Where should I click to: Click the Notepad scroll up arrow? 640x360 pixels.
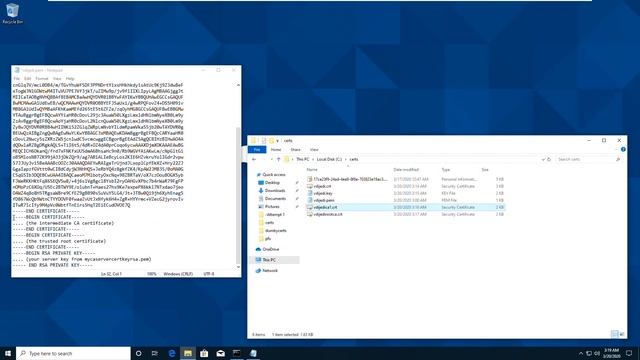[238, 85]
